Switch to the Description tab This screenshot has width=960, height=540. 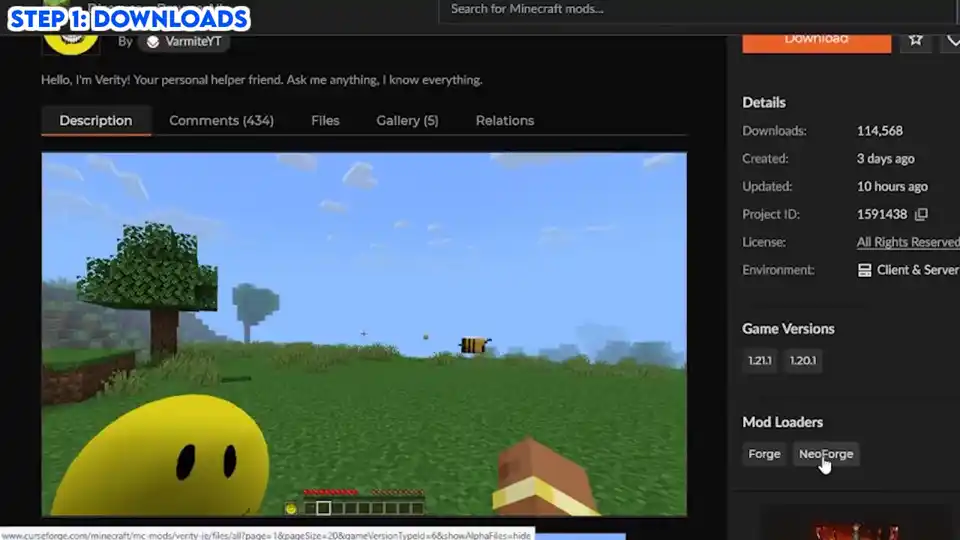[x=96, y=121]
